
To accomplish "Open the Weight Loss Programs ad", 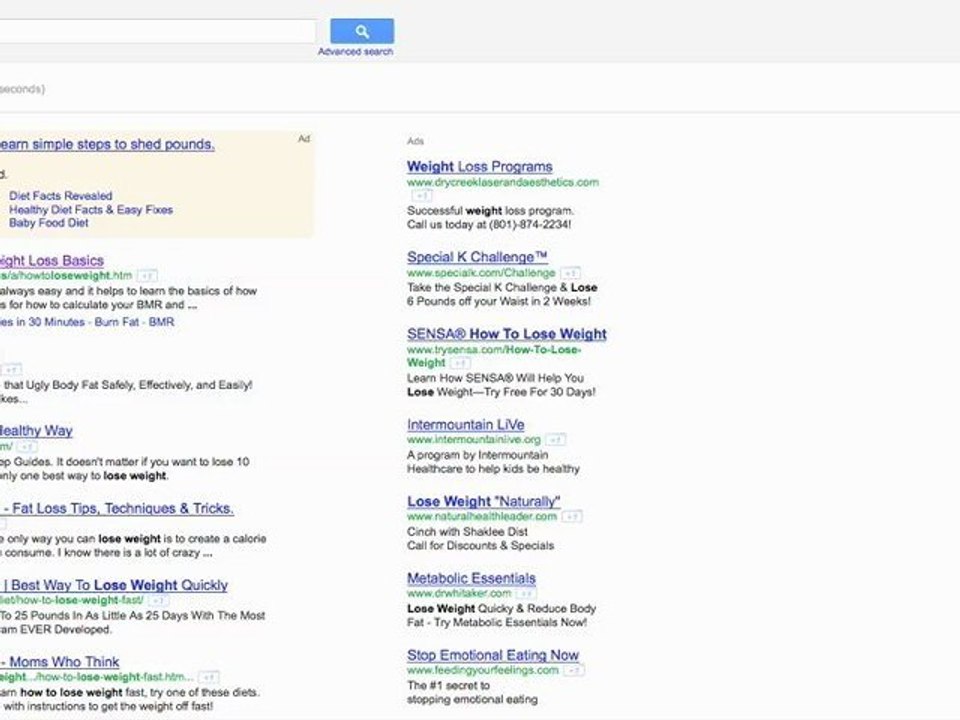I will [x=479, y=167].
